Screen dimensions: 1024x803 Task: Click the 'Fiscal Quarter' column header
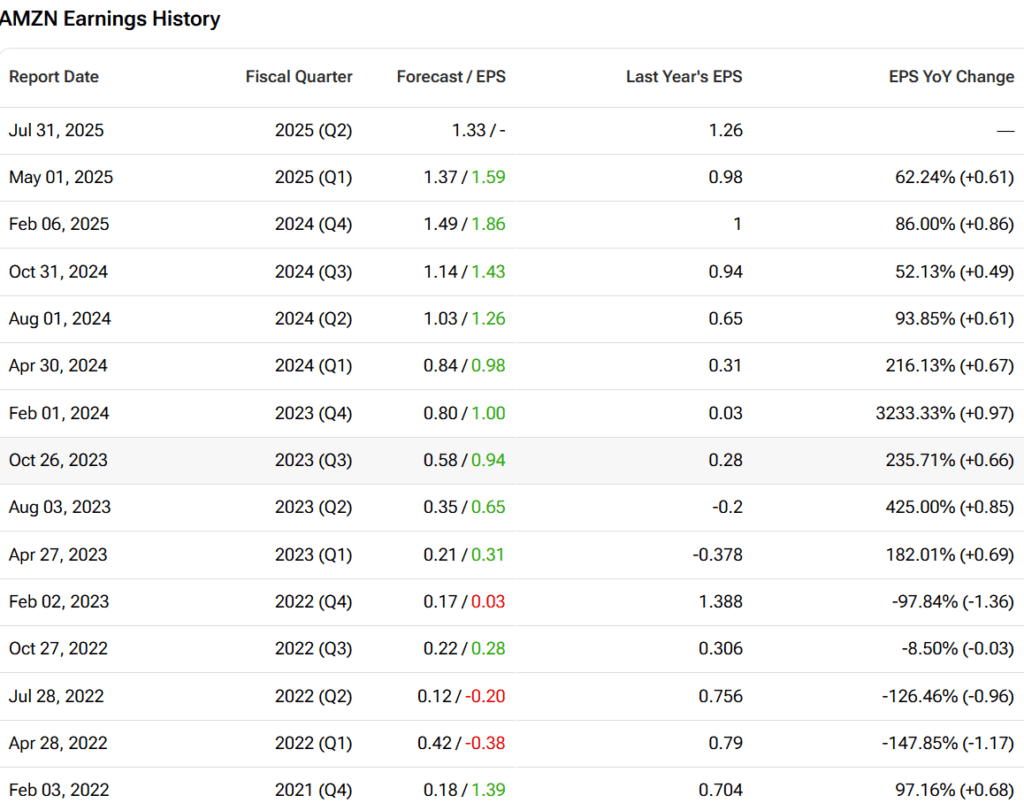(x=298, y=77)
